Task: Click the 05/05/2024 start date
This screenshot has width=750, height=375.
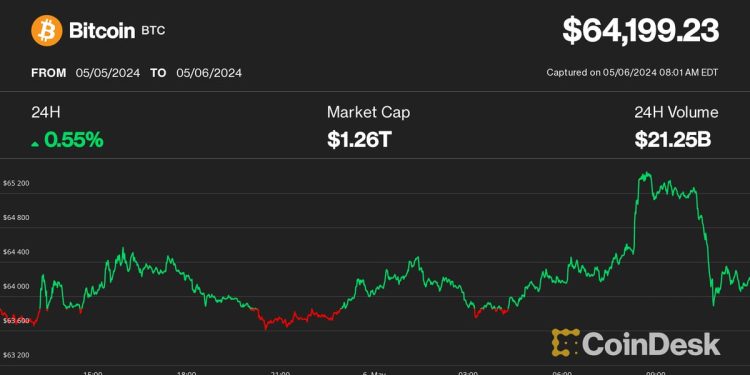Action: point(108,73)
